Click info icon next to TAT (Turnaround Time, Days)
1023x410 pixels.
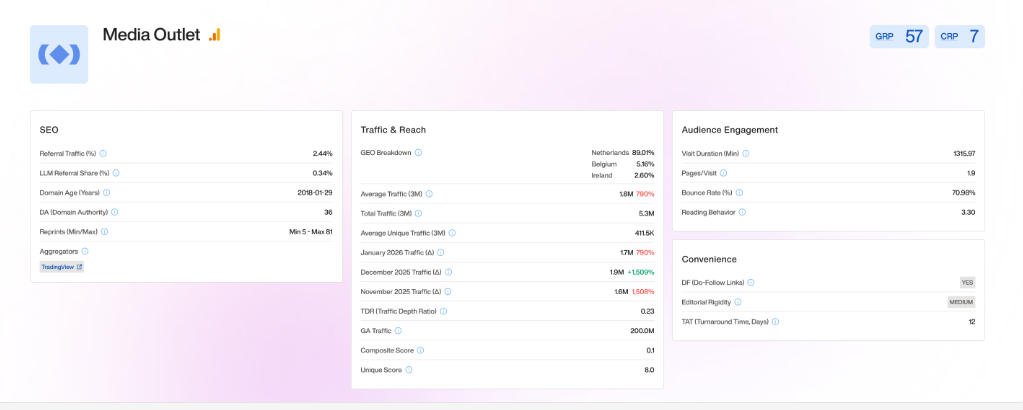click(775, 321)
